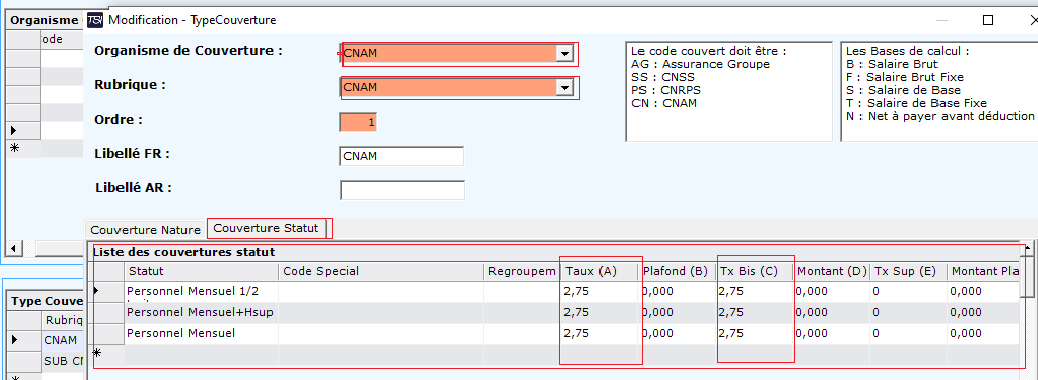Select the CNAM row in Type Couverture grid

point(61,340)
